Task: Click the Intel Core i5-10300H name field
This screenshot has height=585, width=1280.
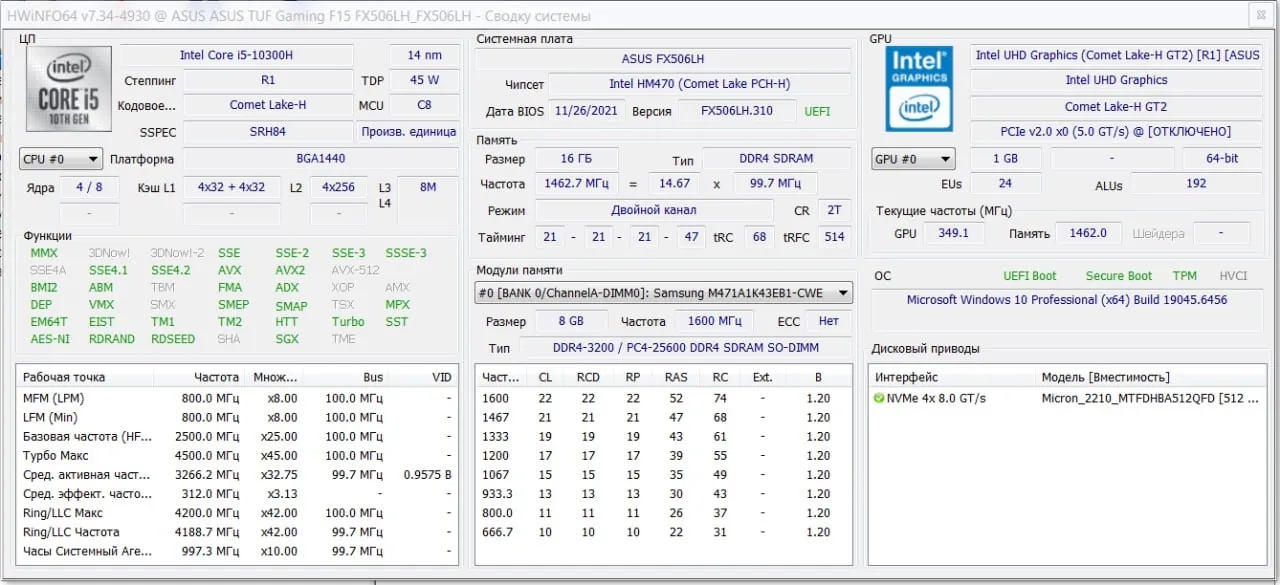Action: [237, 55]
